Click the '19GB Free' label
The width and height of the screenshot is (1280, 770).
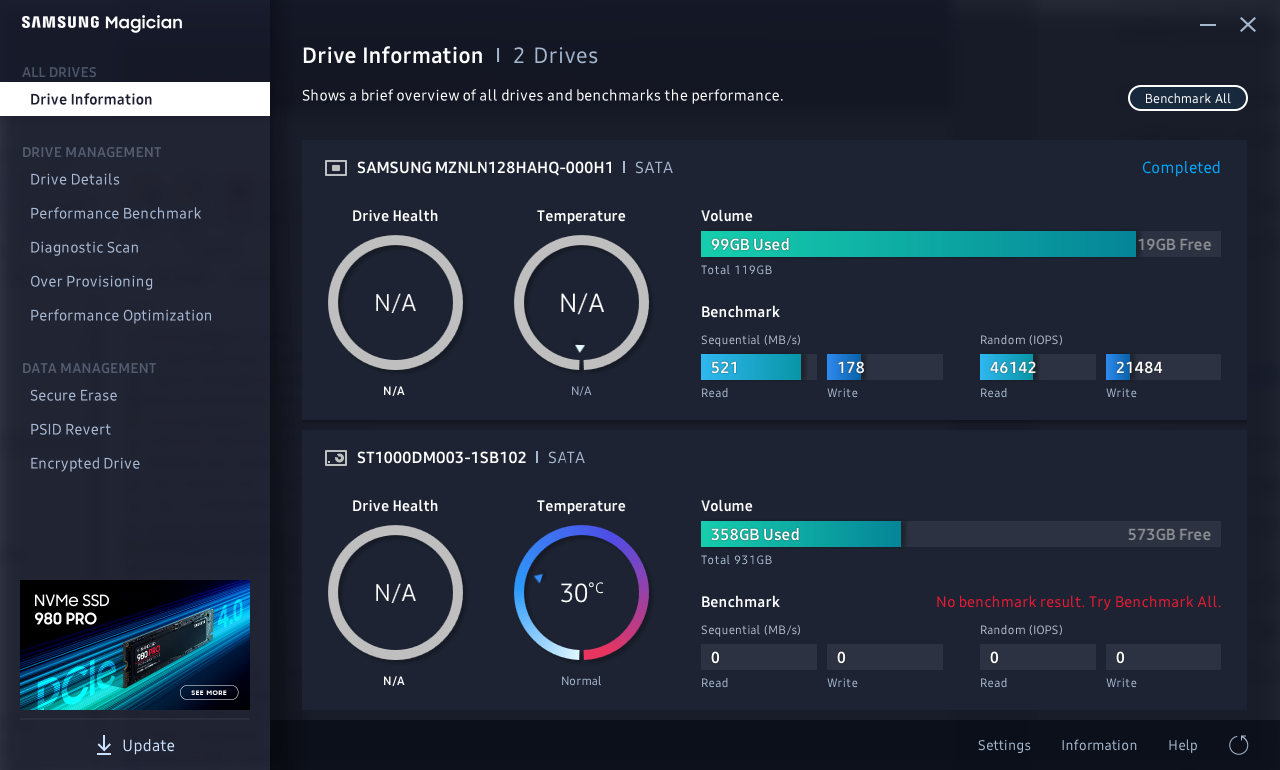click(x=1174, y=244)
